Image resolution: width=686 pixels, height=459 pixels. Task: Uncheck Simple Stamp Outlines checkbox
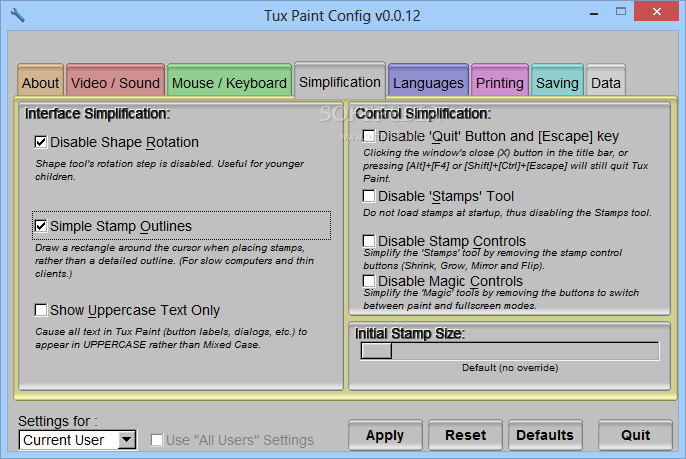(x=41, y=226)
